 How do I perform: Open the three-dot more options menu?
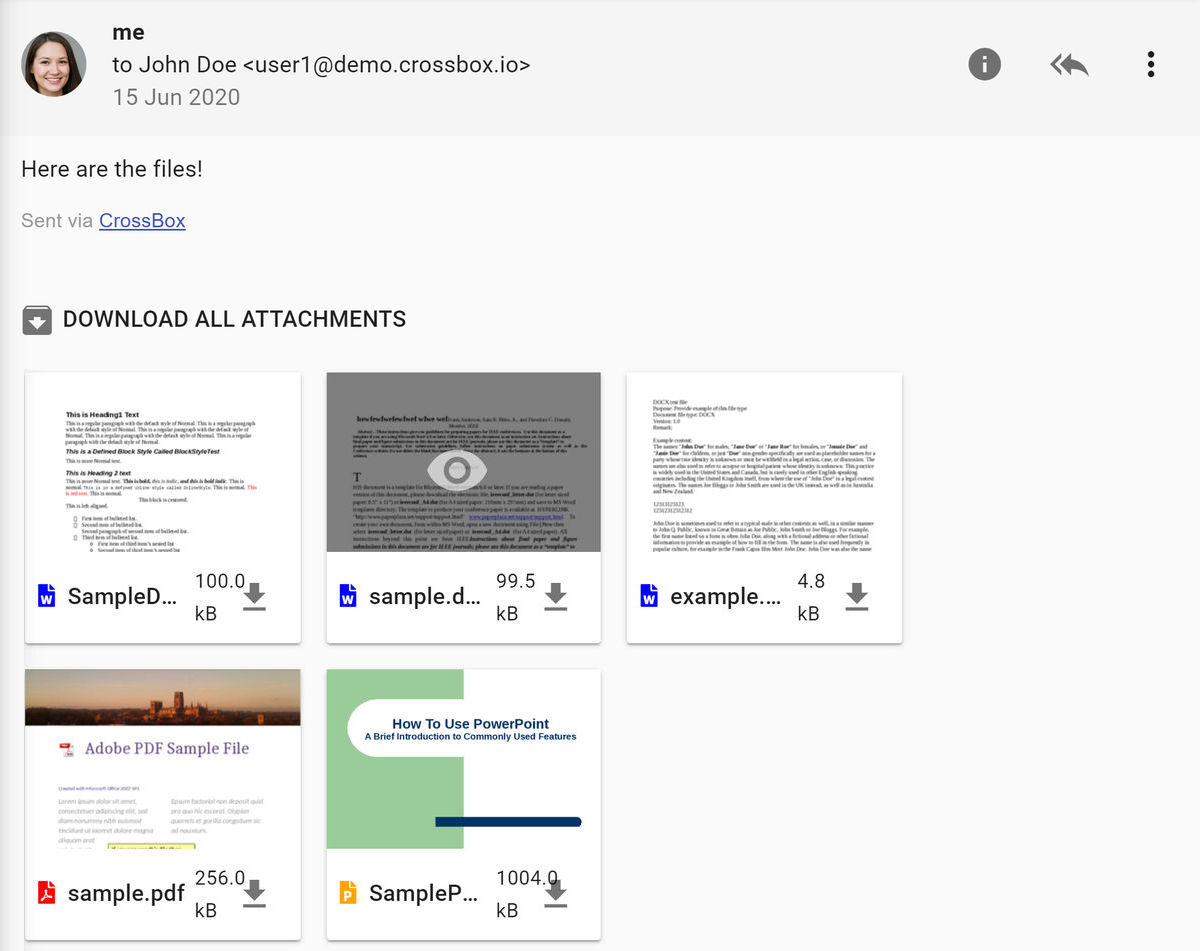(x=1151, y=65)
